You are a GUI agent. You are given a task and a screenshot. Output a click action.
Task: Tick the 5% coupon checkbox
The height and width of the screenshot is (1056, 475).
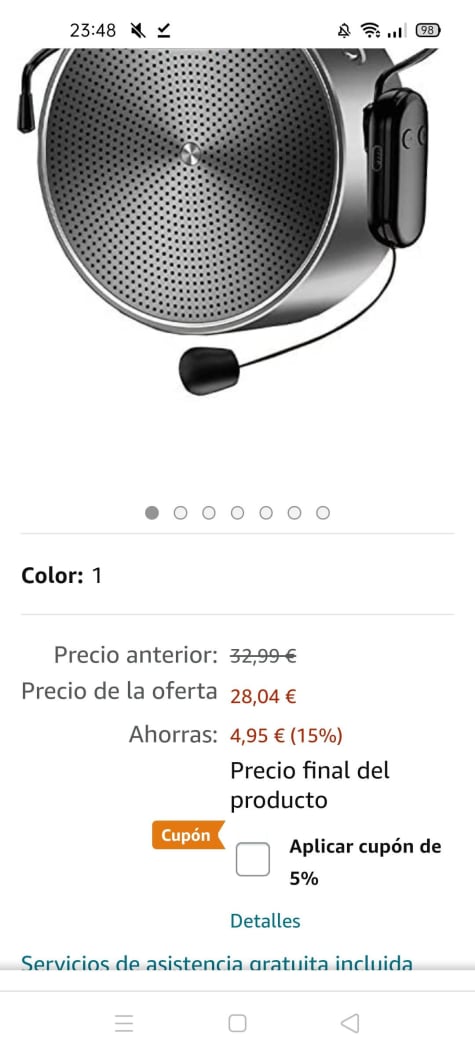[253, 859]
